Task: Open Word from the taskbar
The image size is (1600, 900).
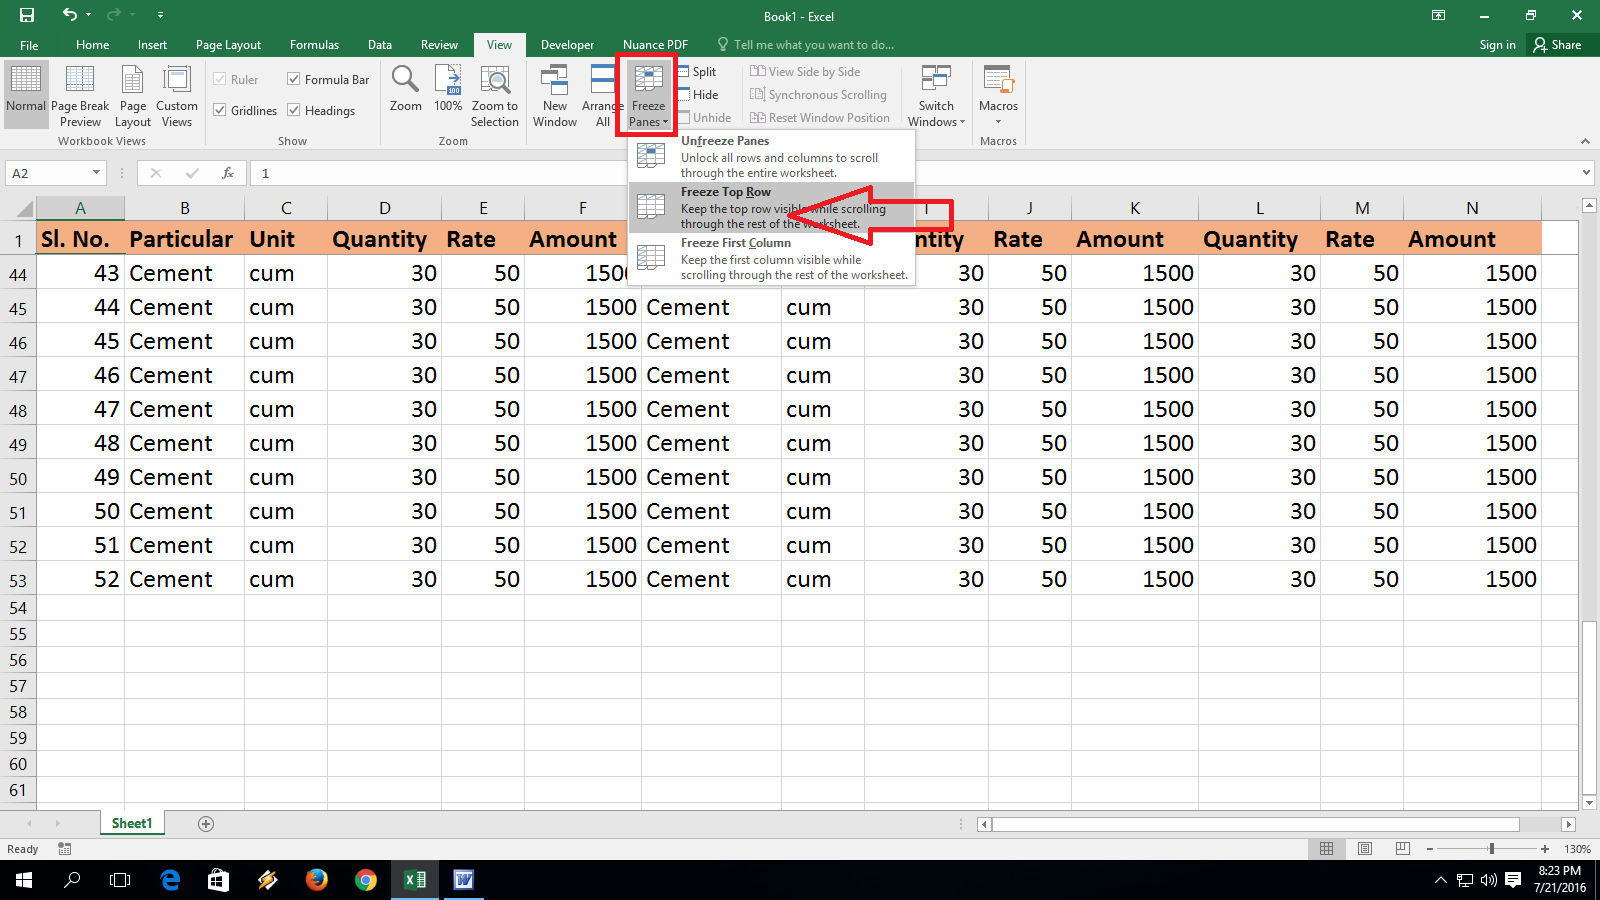Action: pos(463,880)
